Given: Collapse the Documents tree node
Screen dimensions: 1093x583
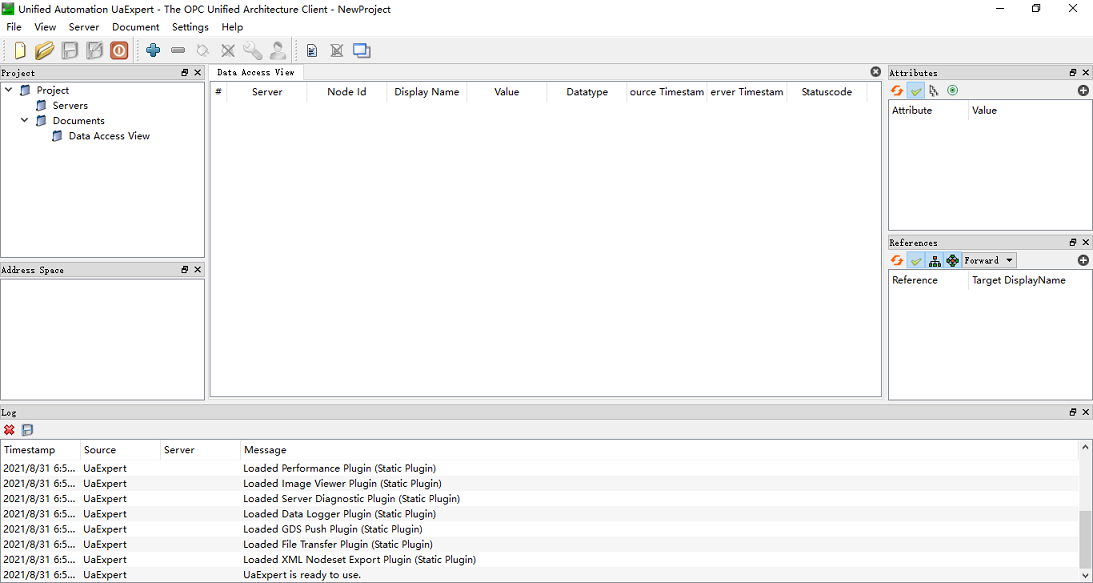Looking at the screenshot, I should 25,121.
